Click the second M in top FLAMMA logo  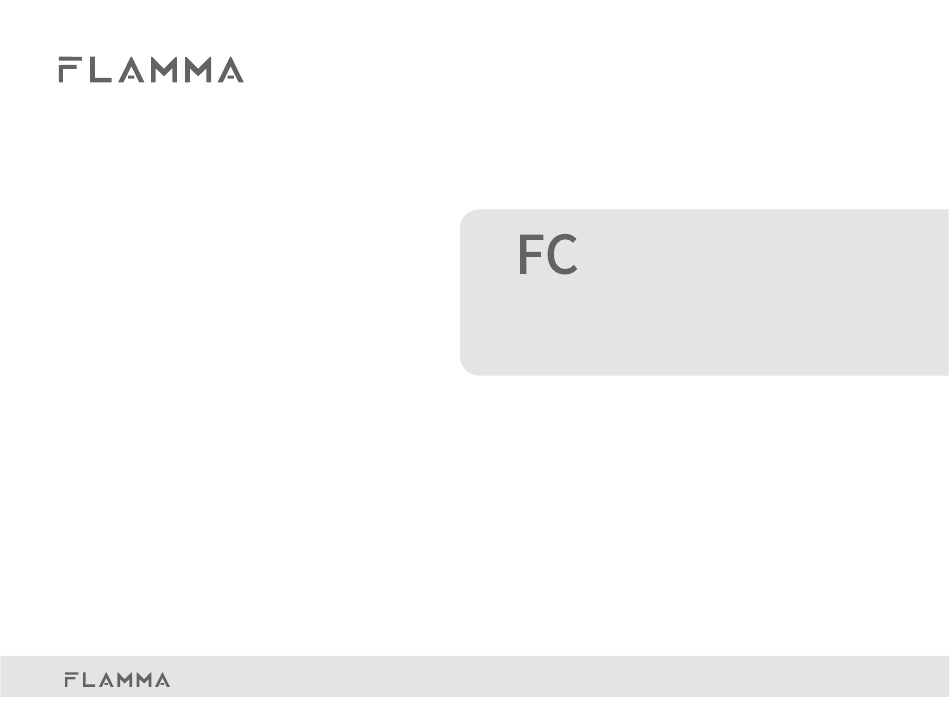198,70
